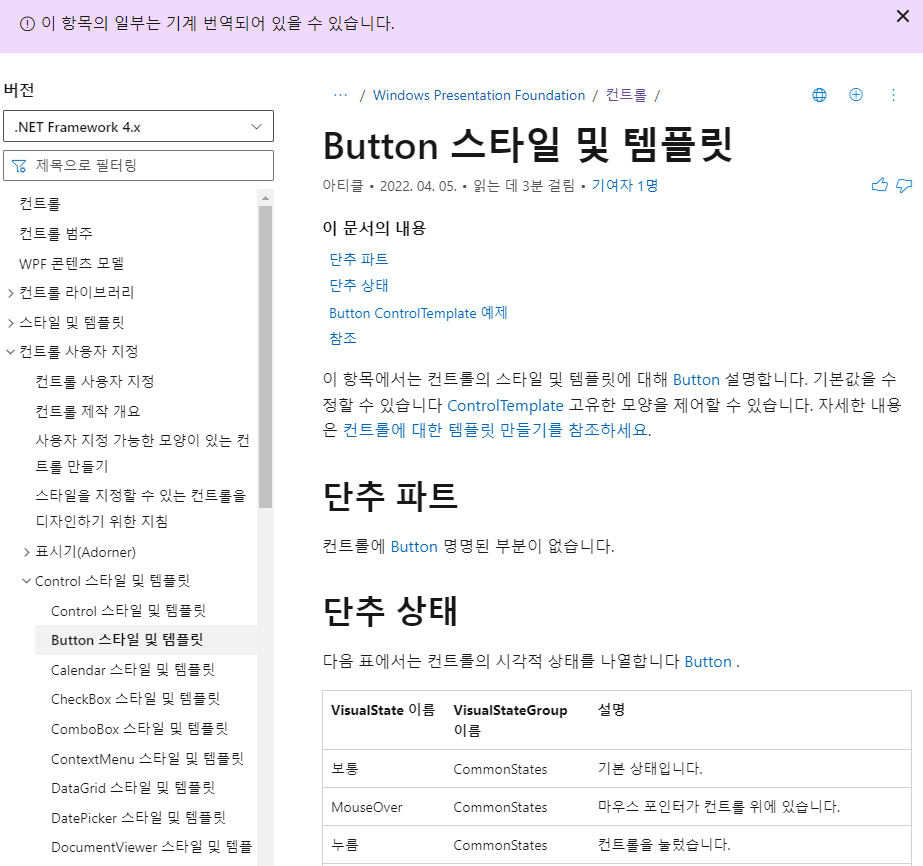
Task: Collapse the 컨트롤 사용자 지정 parent node
Action: pyautogui.click(x=10, y=352)
